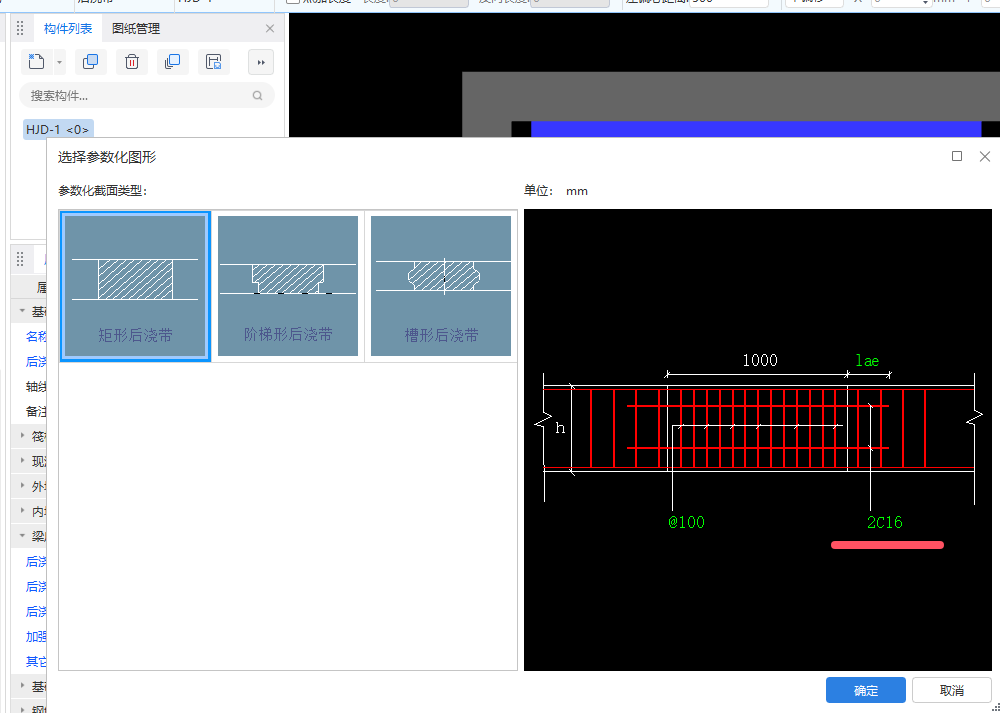The image size is (1000, 713).
Task: Maximize the 选择参数化图形 dialog
Action: (x=957, y=156)
